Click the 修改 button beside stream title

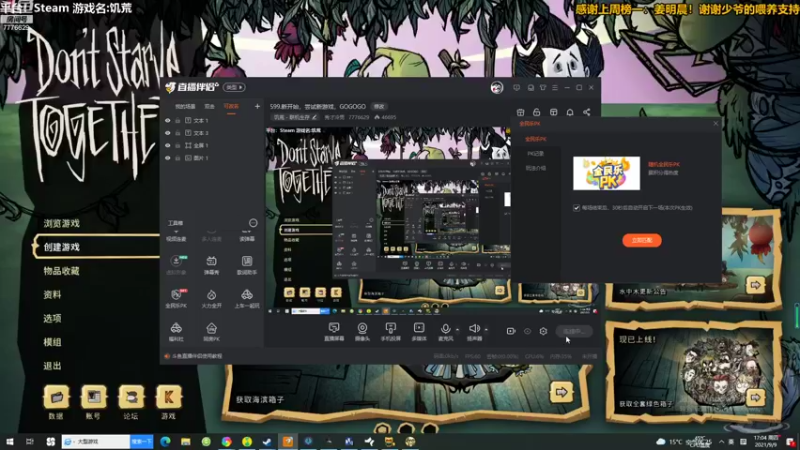pos(379,107)
